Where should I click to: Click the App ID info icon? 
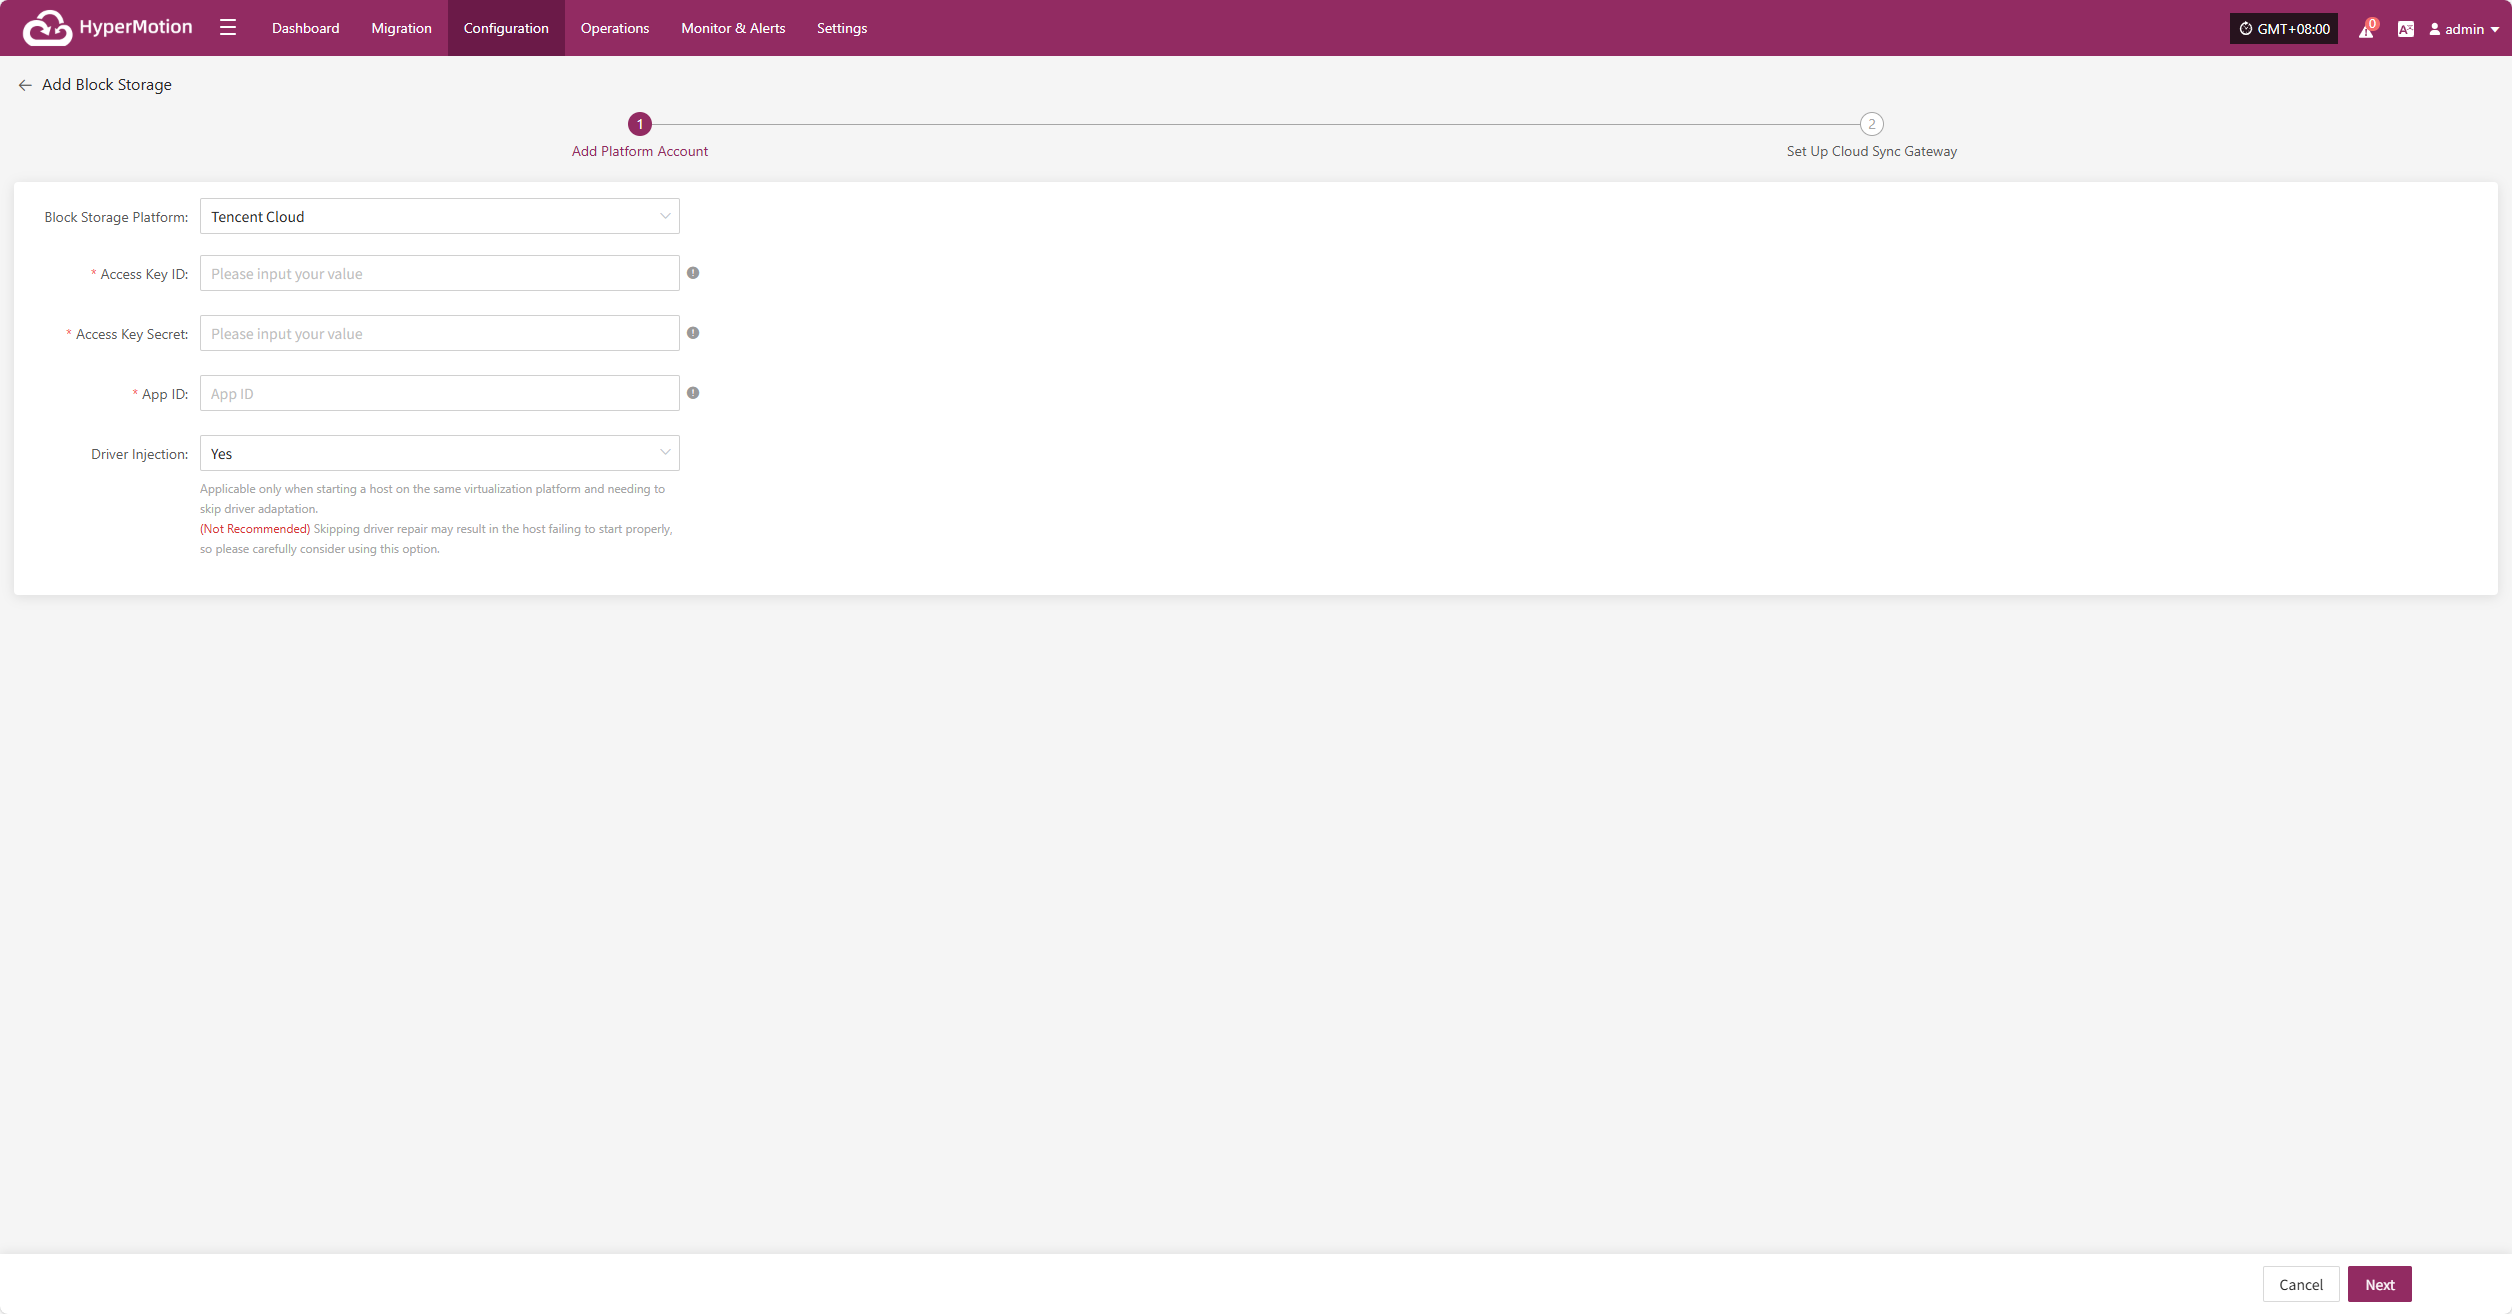[693, 393]
